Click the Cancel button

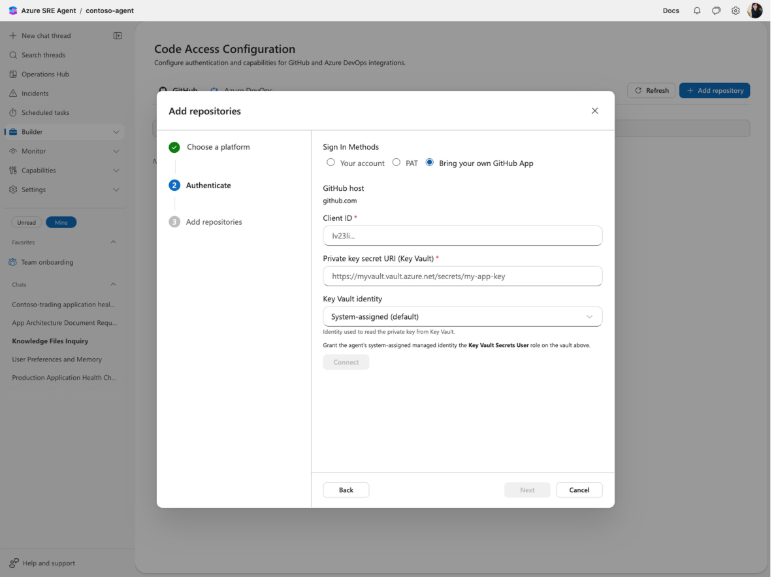click(579, 489)
